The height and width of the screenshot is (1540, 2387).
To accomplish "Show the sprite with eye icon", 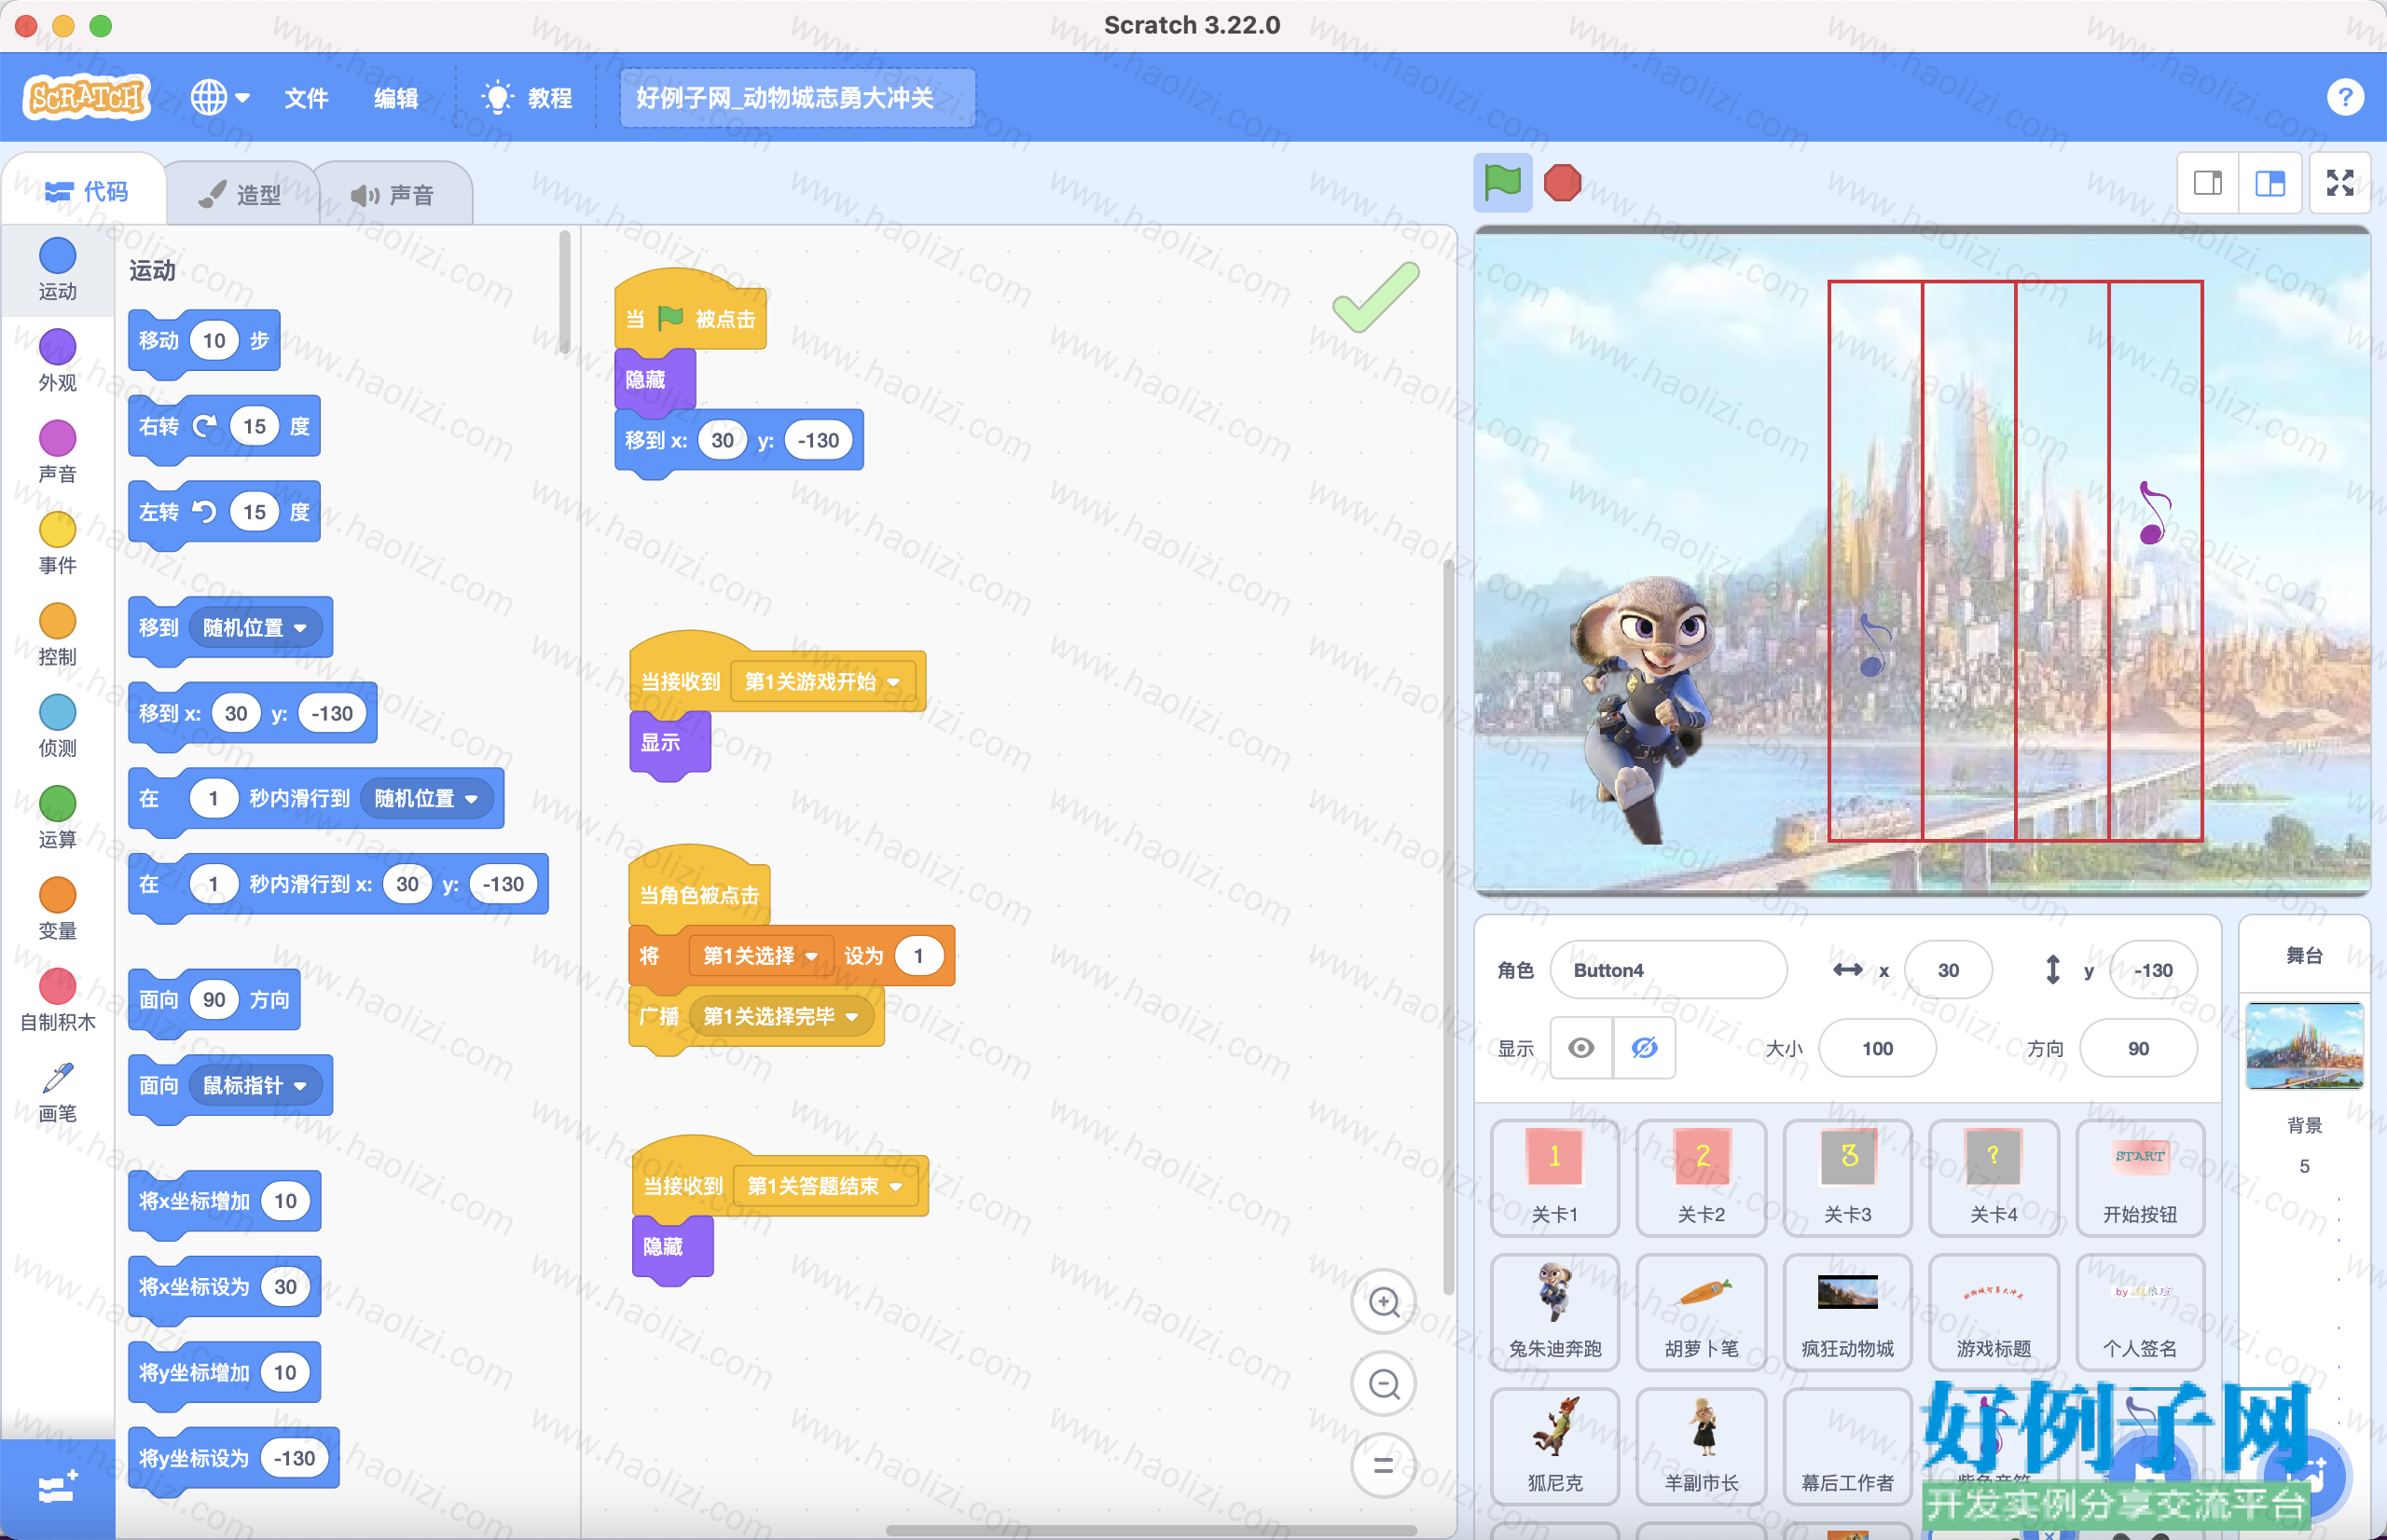I will (1581, 1048).
